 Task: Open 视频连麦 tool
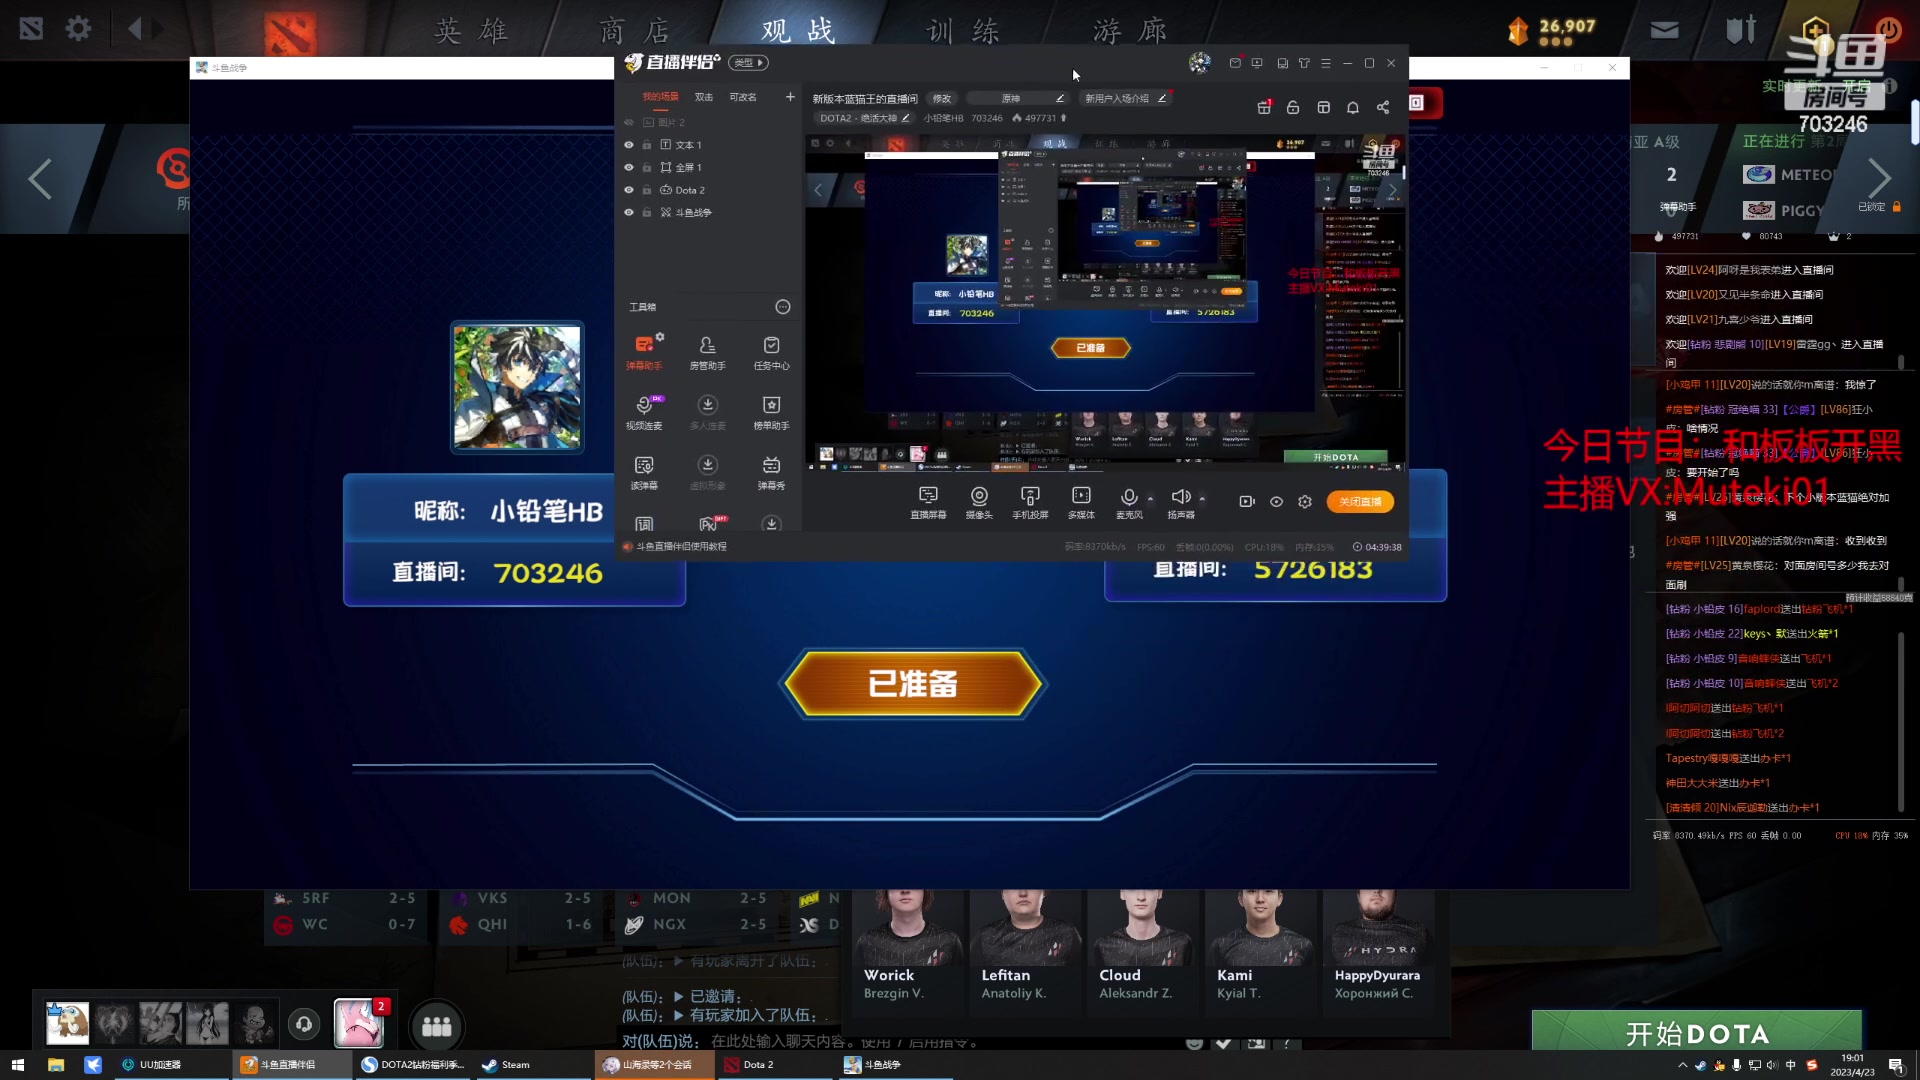[x=644, y=412]
